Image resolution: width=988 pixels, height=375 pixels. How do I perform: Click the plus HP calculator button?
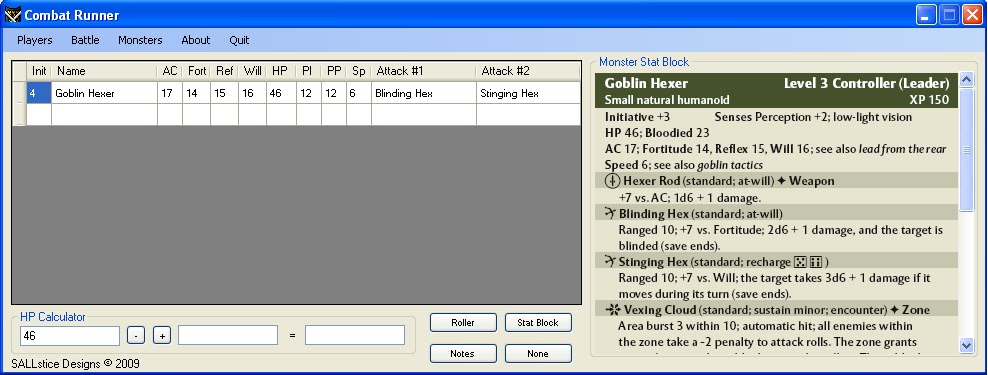click(162, 336)
